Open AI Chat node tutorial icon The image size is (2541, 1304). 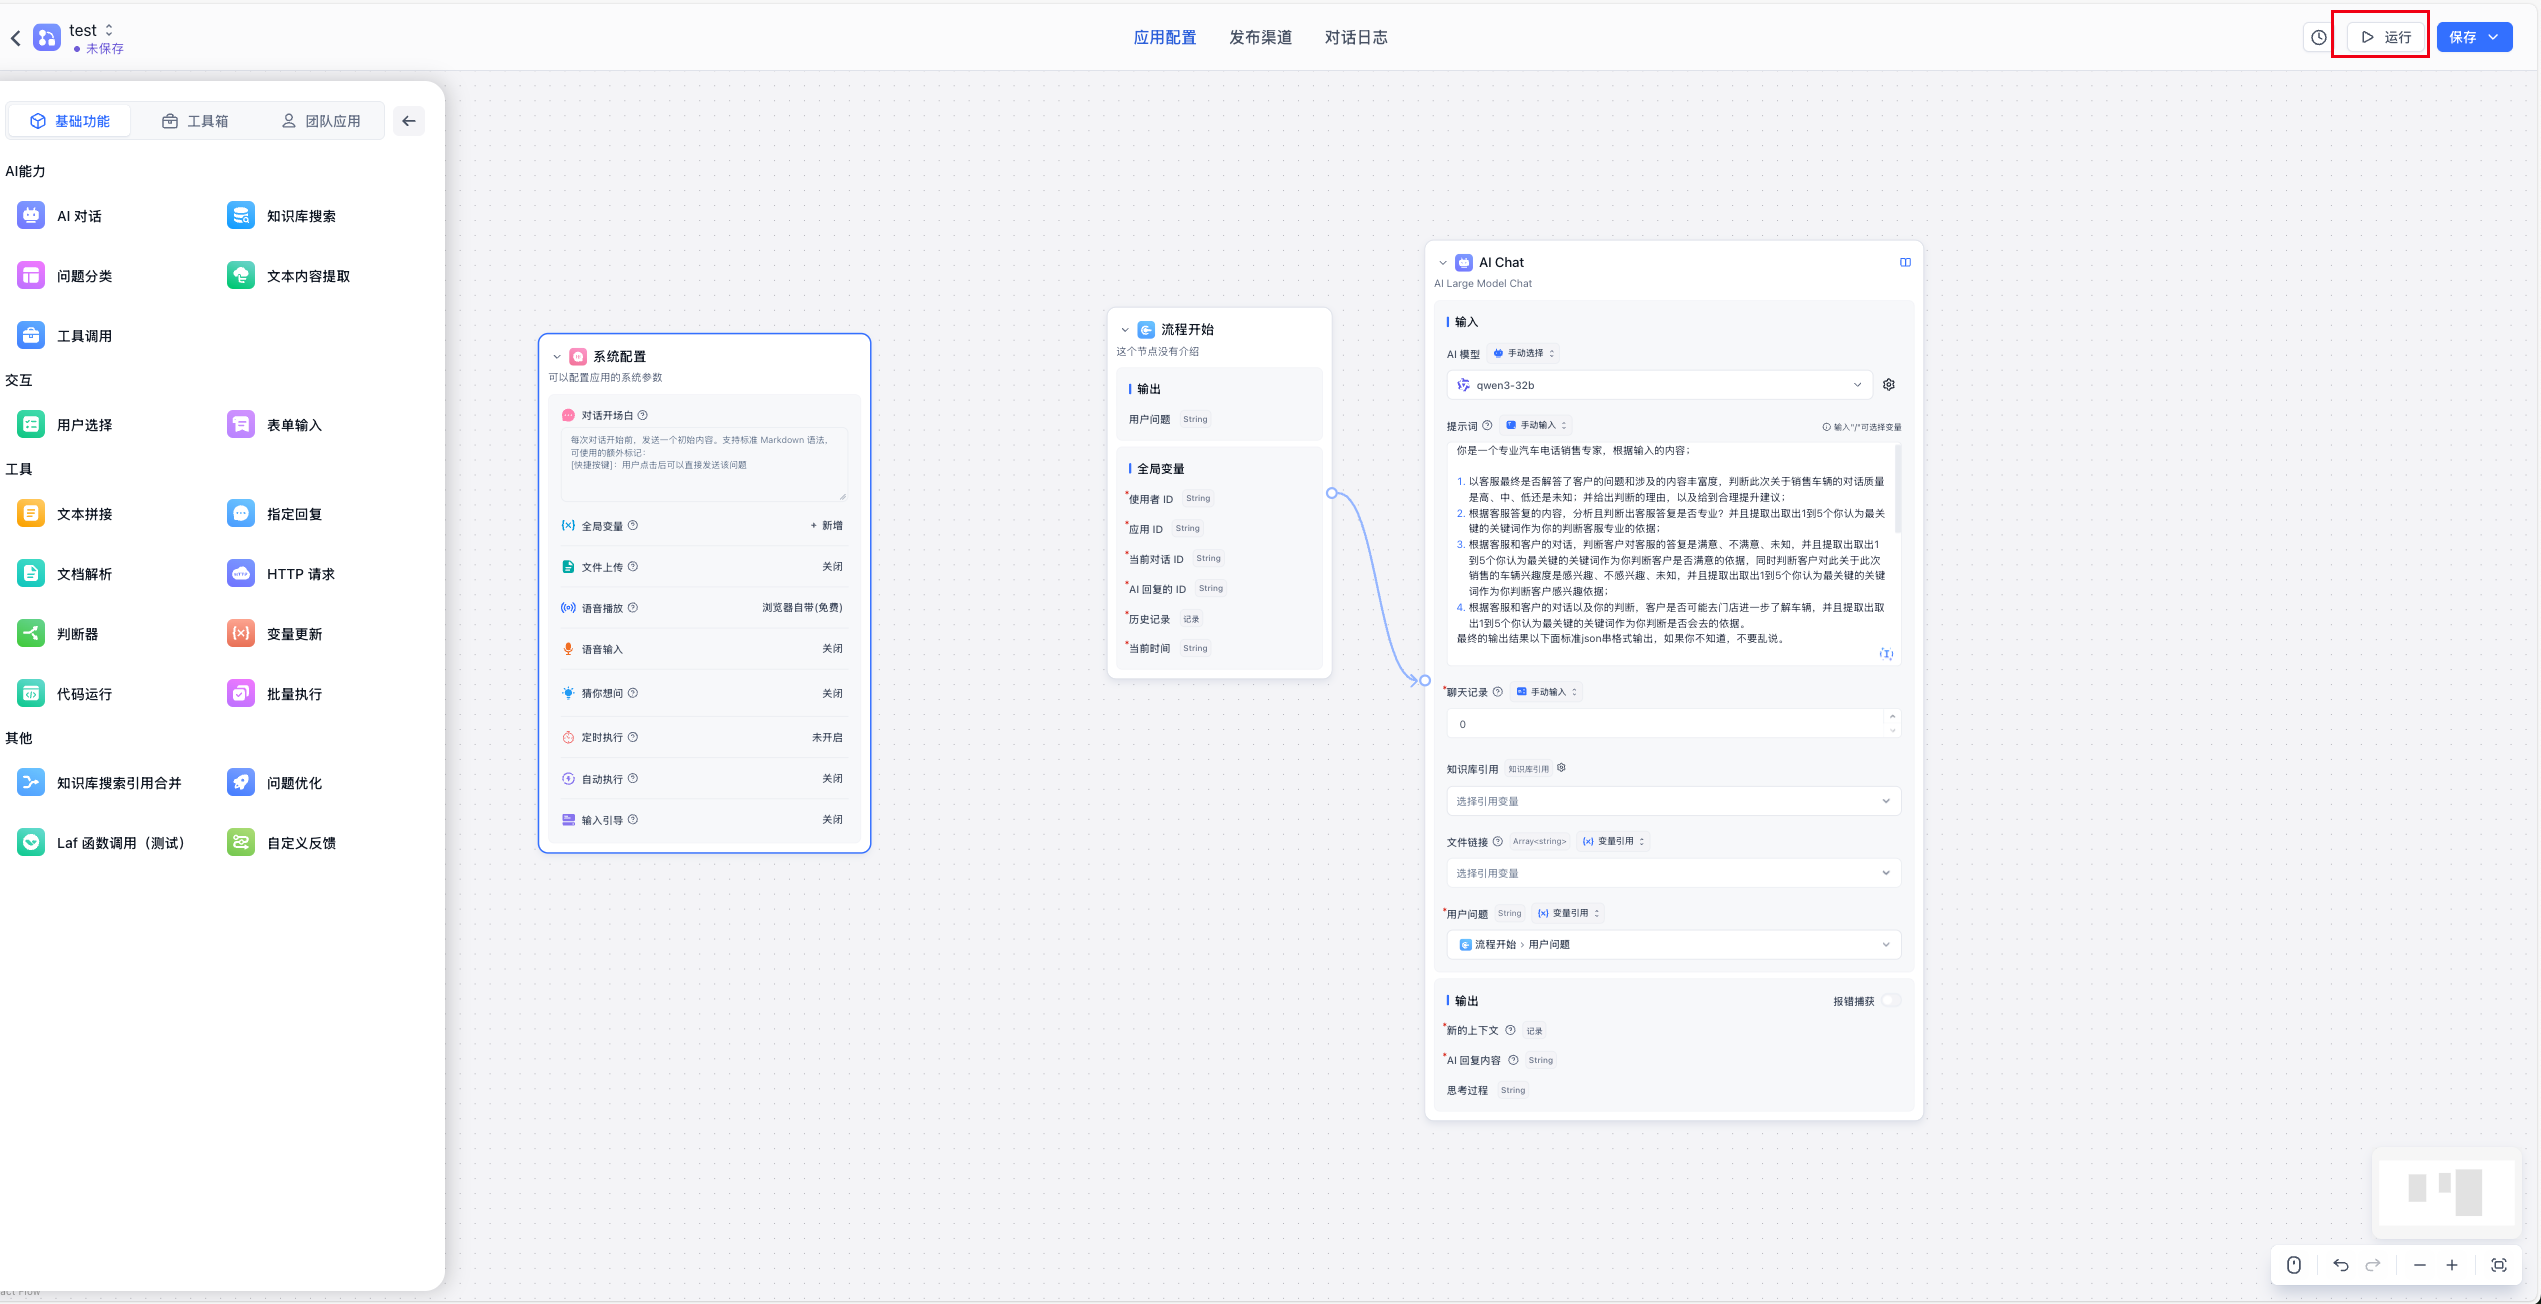click(x=1905, y=263)
